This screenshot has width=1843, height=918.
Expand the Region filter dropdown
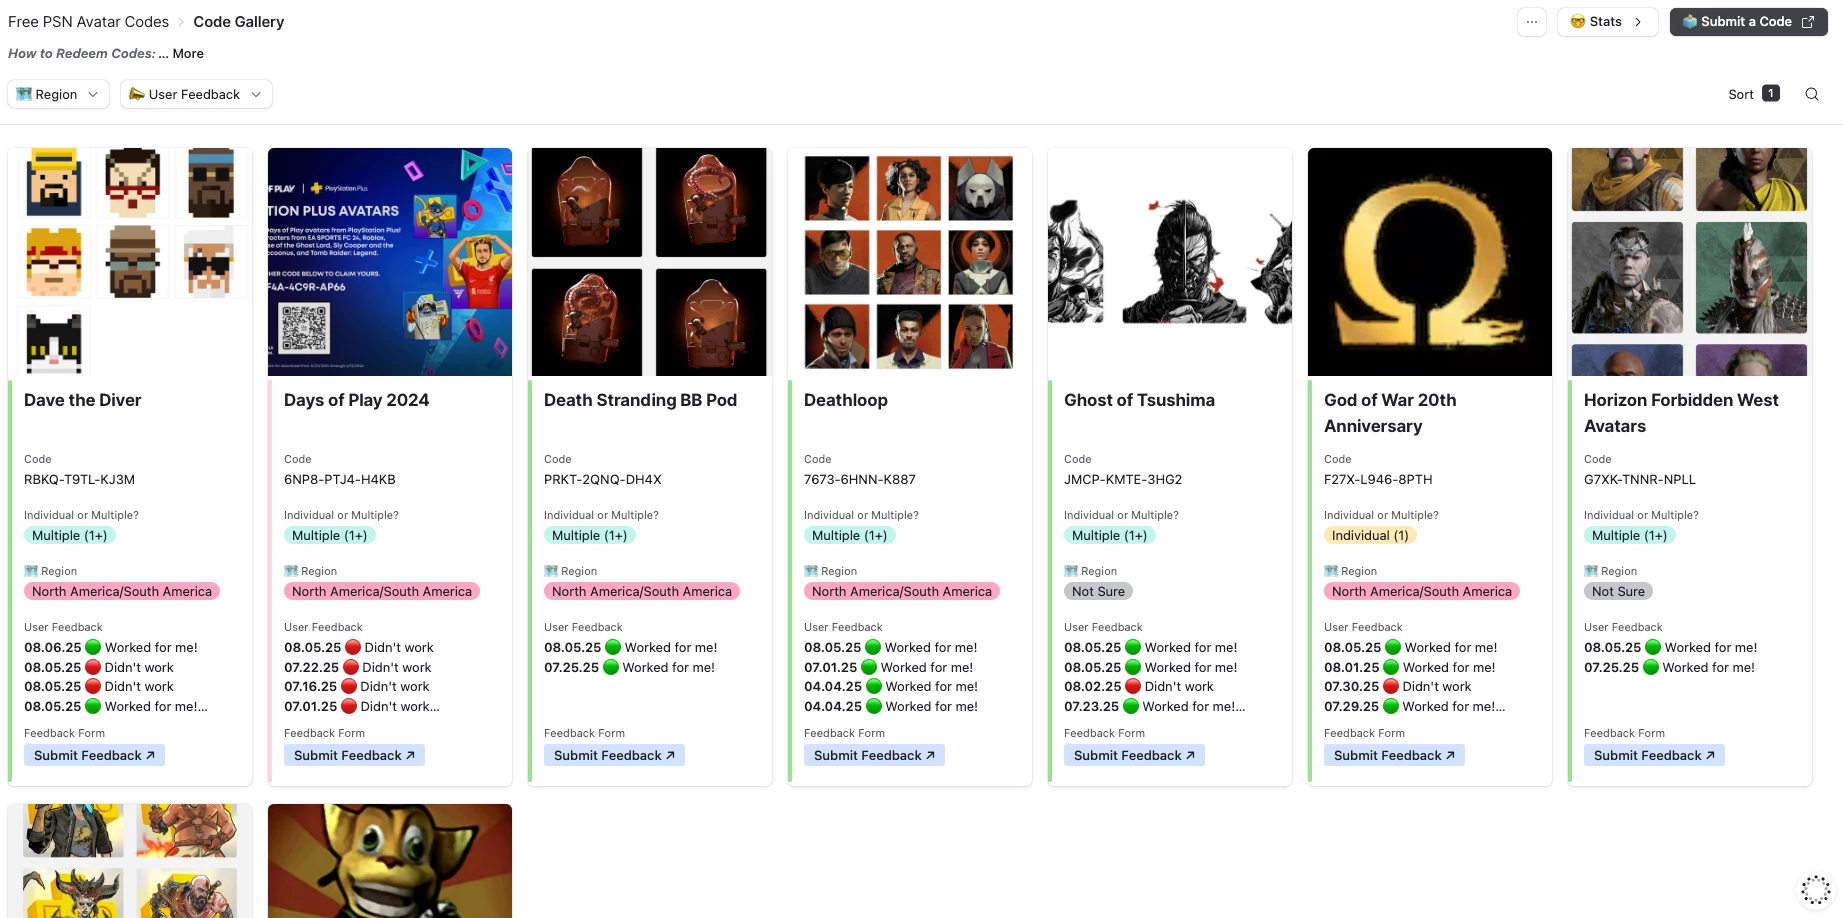click(58, 94)
